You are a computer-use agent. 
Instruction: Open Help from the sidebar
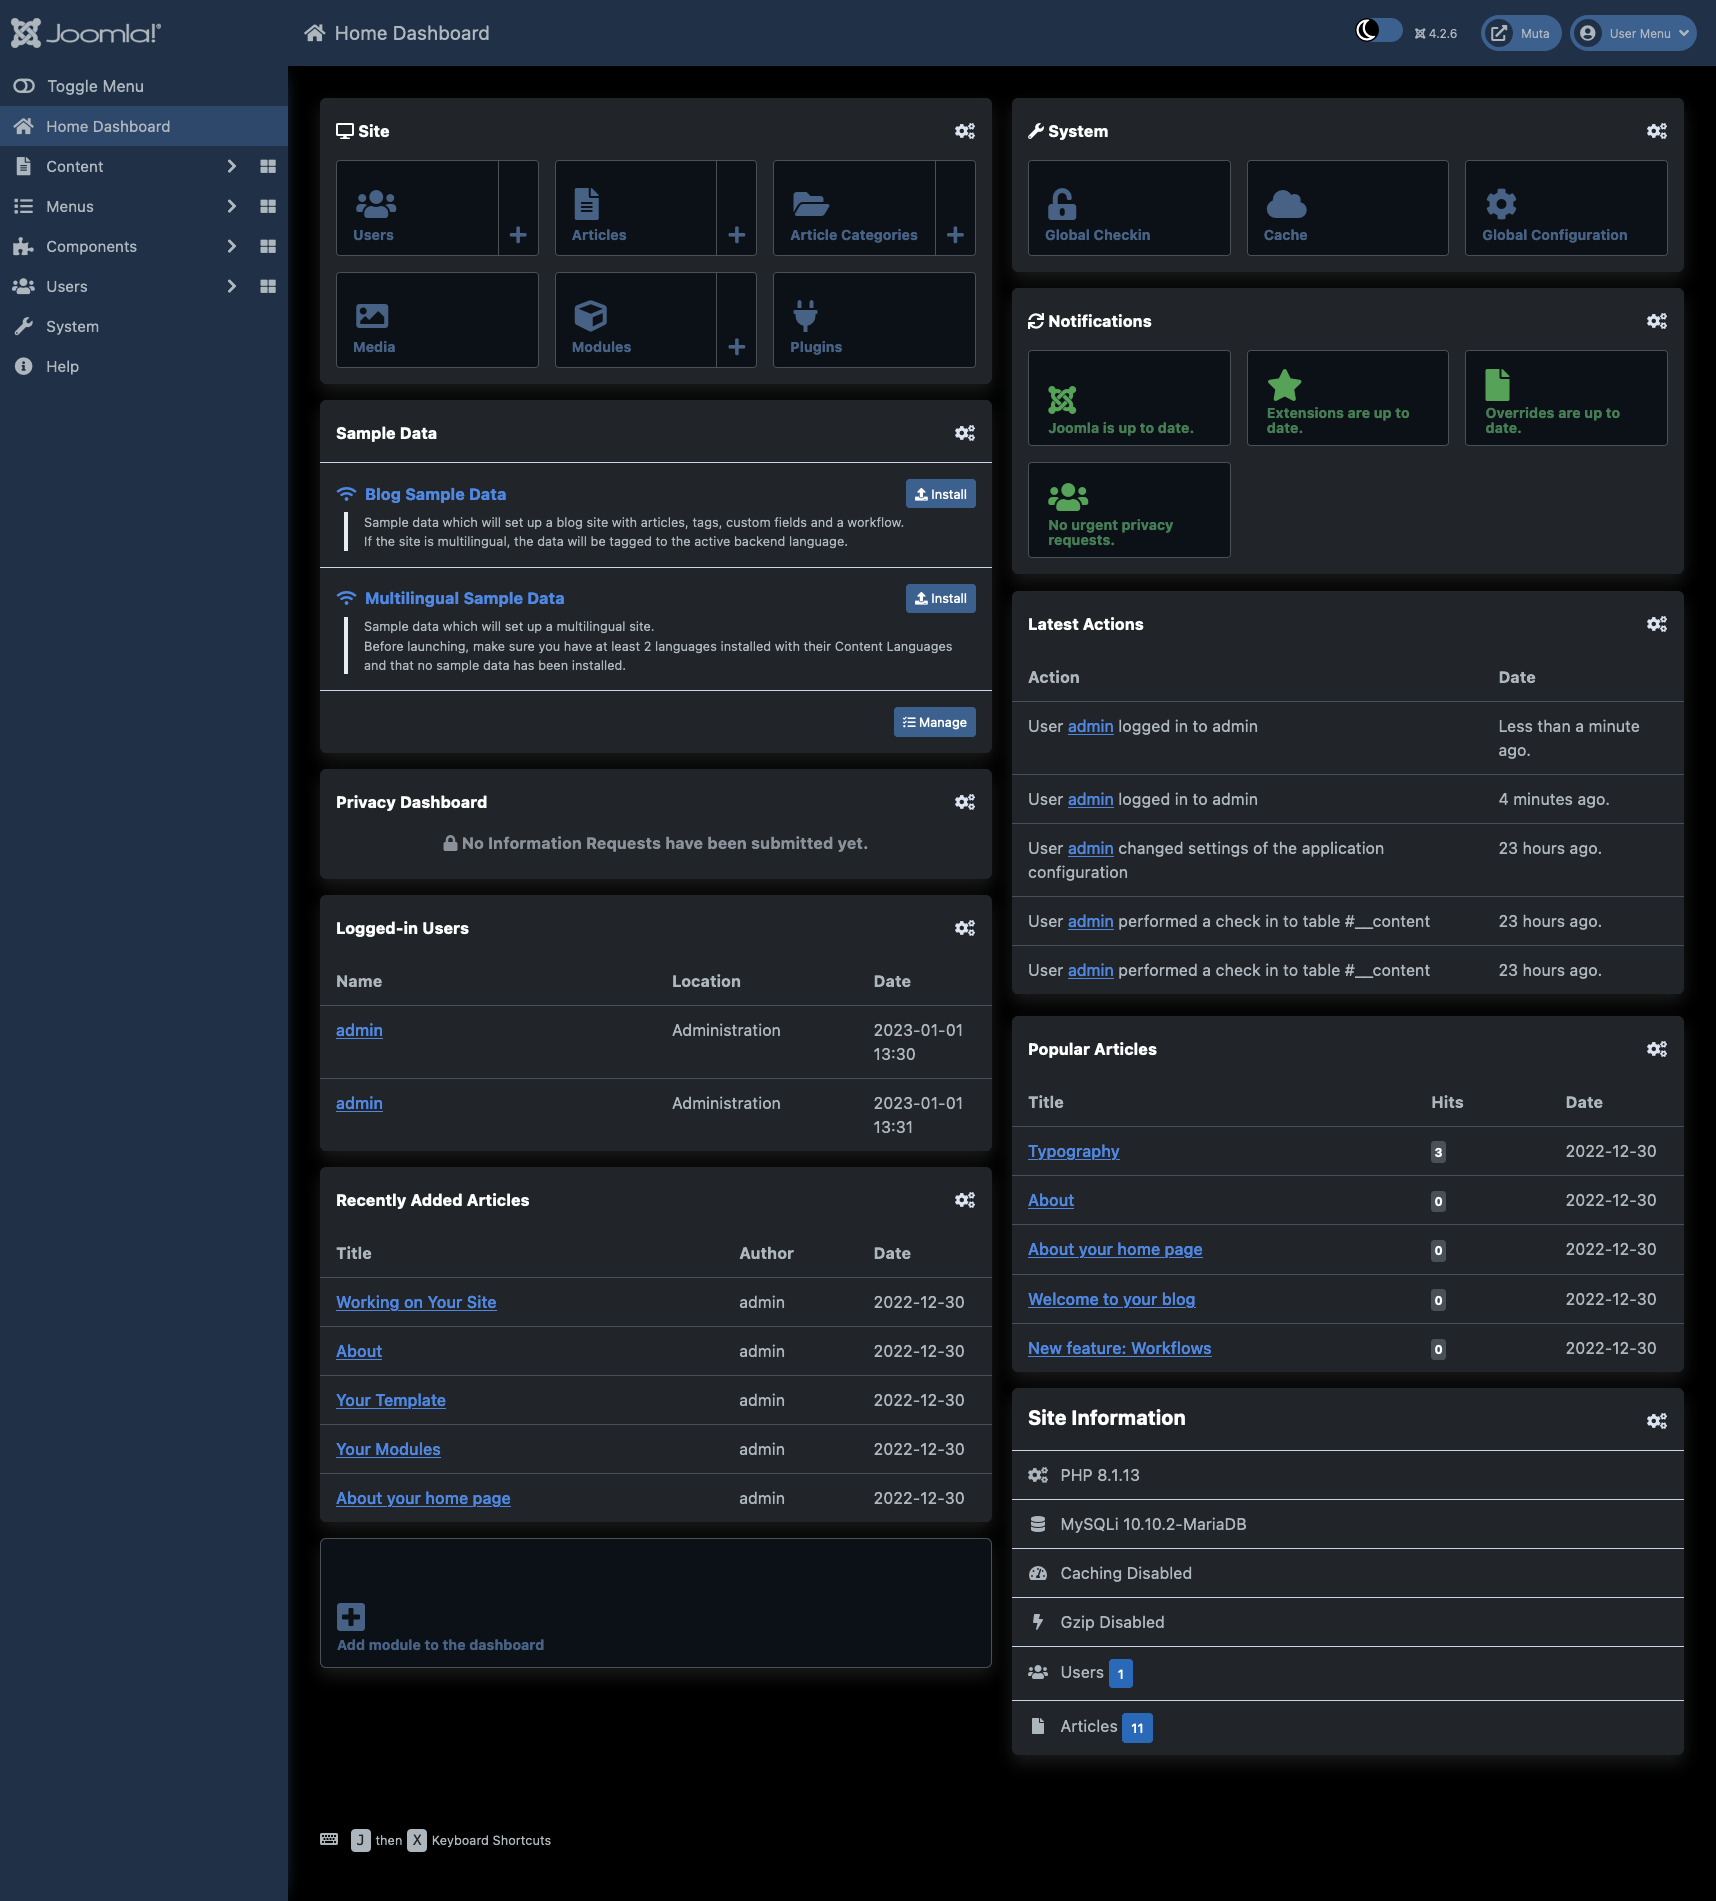pyautogui.click(x=62, y=366)
